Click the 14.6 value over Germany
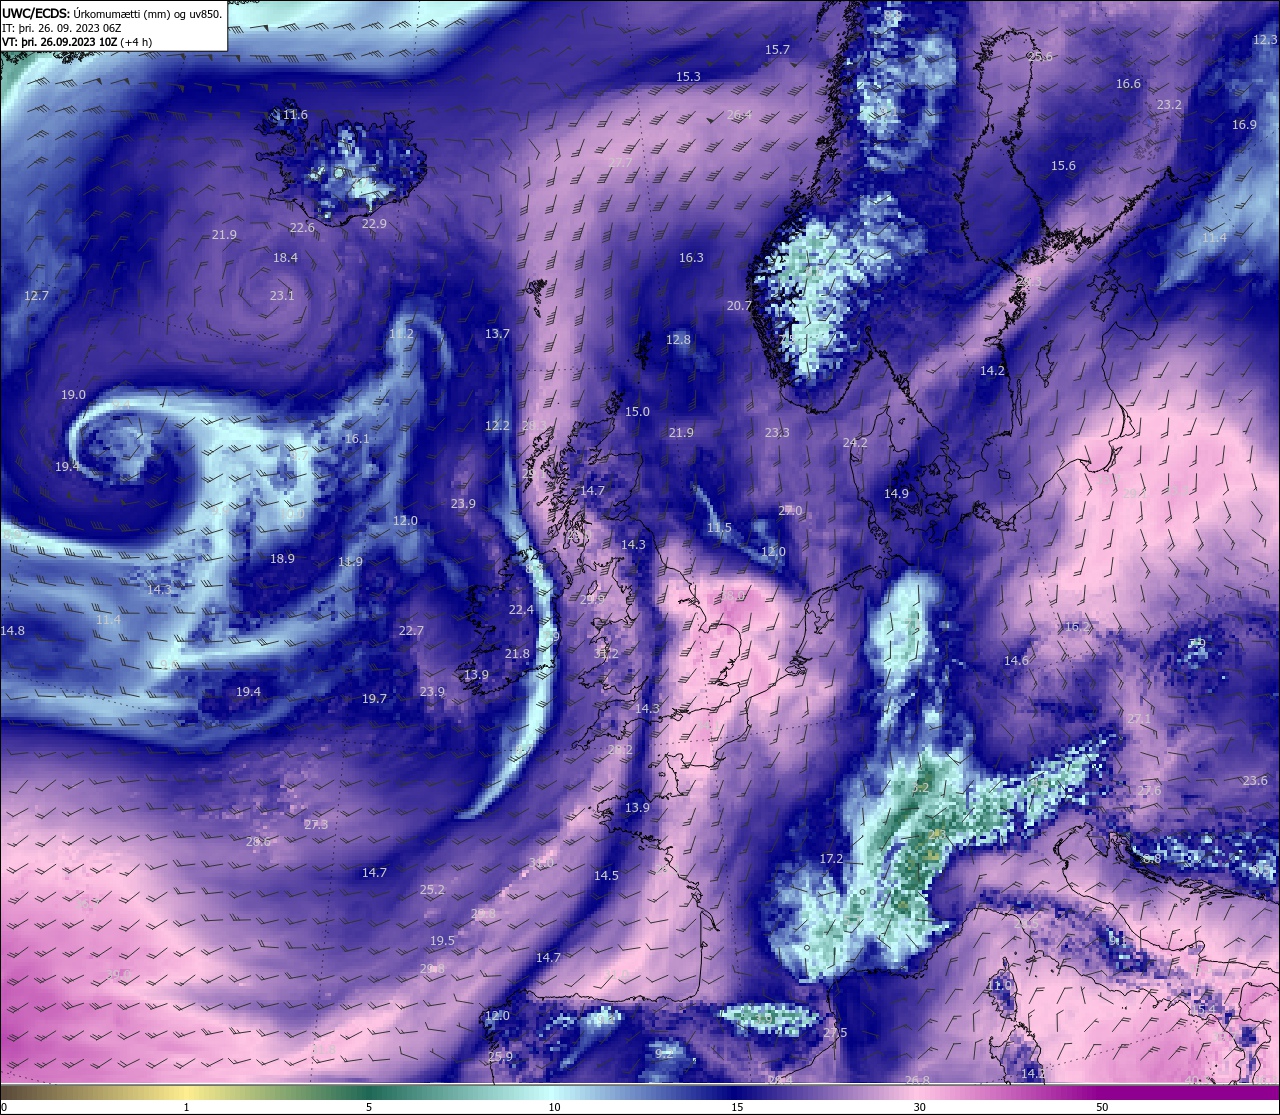 (1016, 661)
